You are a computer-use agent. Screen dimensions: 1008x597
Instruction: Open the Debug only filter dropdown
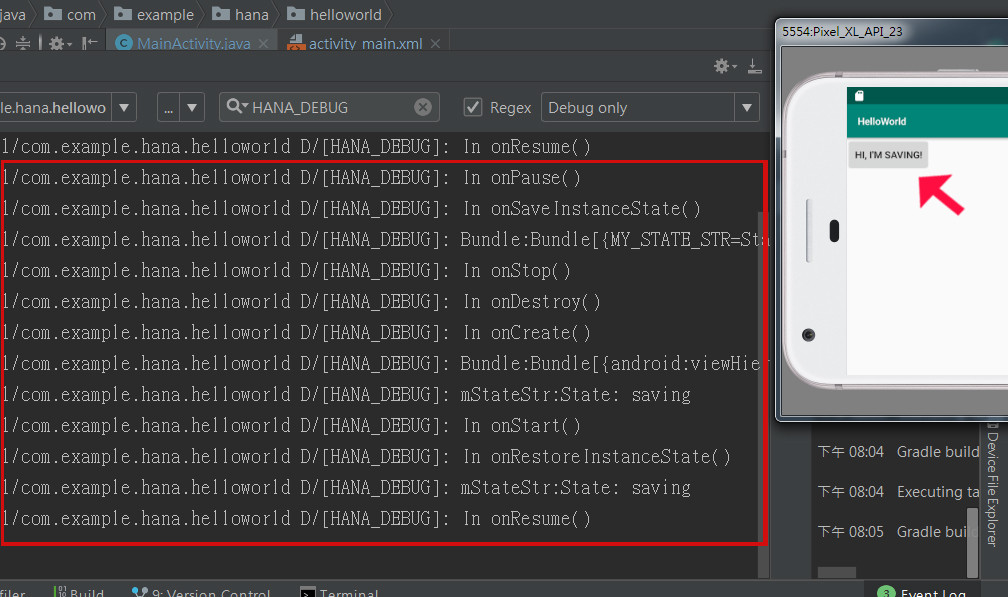coord(650,107)
